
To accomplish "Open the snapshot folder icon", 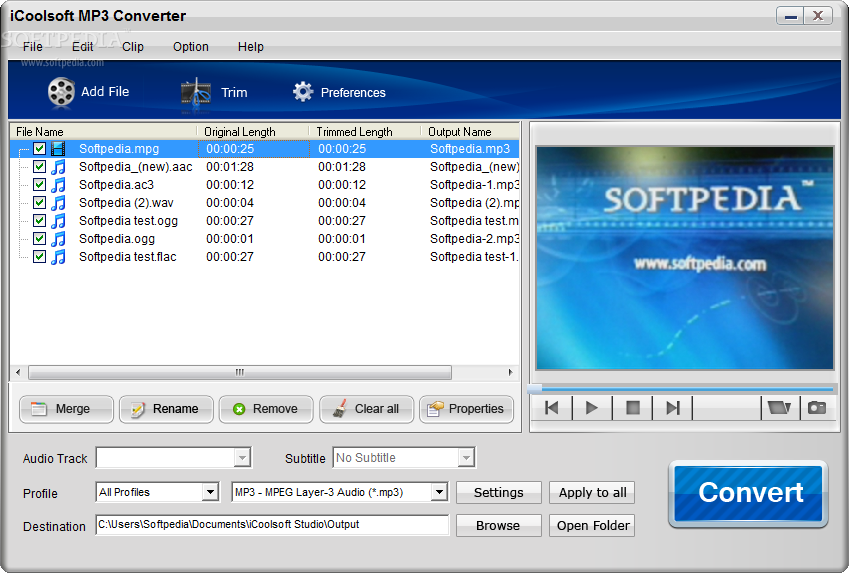I will tap(779, 407).
